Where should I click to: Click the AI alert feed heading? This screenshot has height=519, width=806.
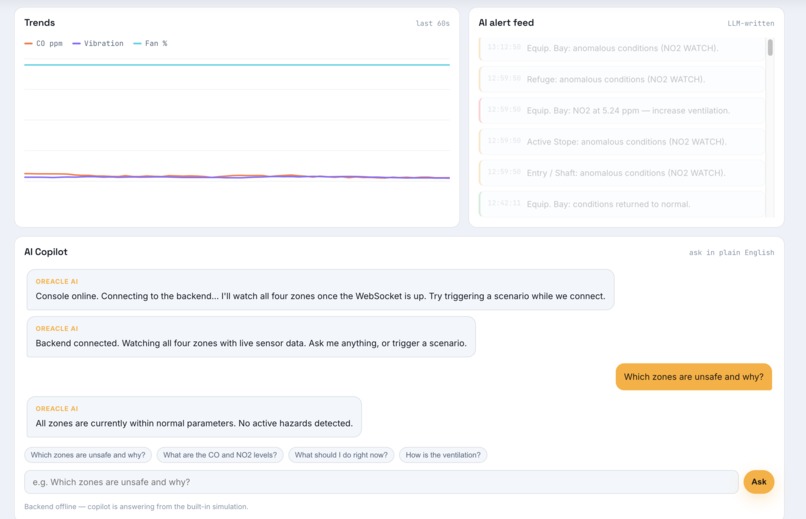[506, 23]
